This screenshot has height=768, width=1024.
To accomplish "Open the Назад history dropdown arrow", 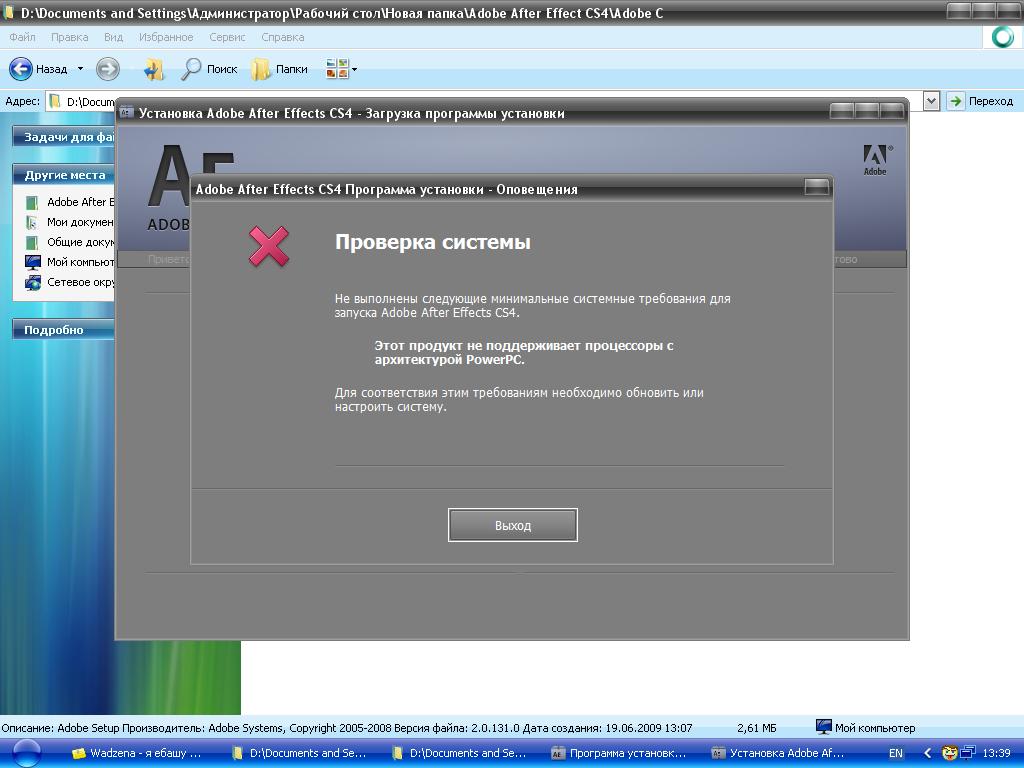I will click(80, 69).
